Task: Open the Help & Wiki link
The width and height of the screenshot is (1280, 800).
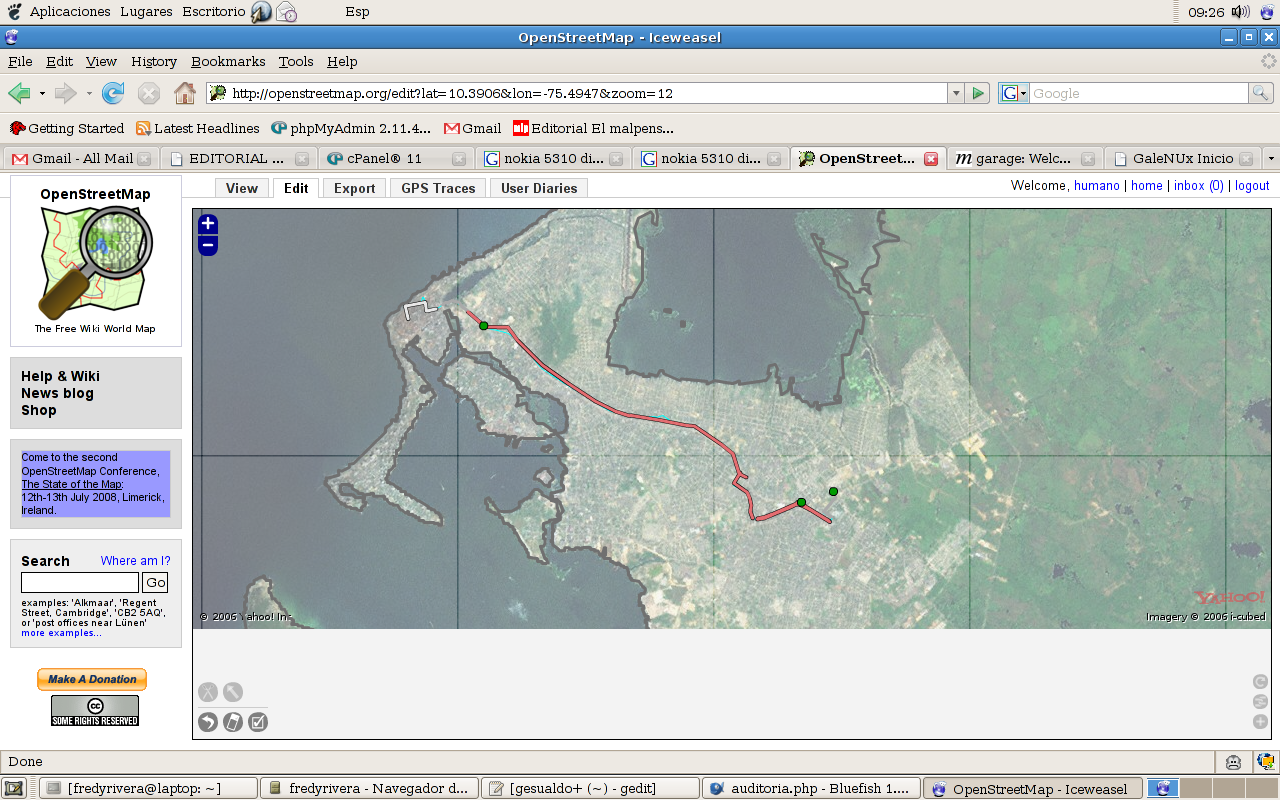Action: pyautogui.click(x=60, y=376)
